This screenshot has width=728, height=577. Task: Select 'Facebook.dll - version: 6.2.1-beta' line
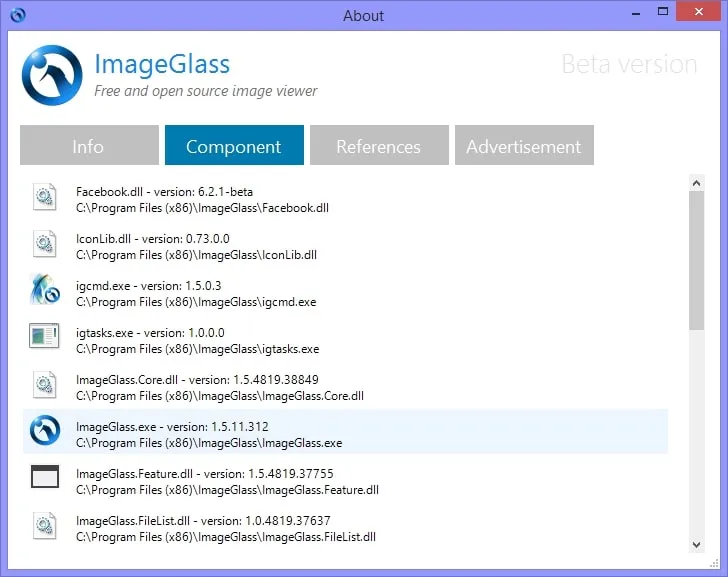pos(164,192)
